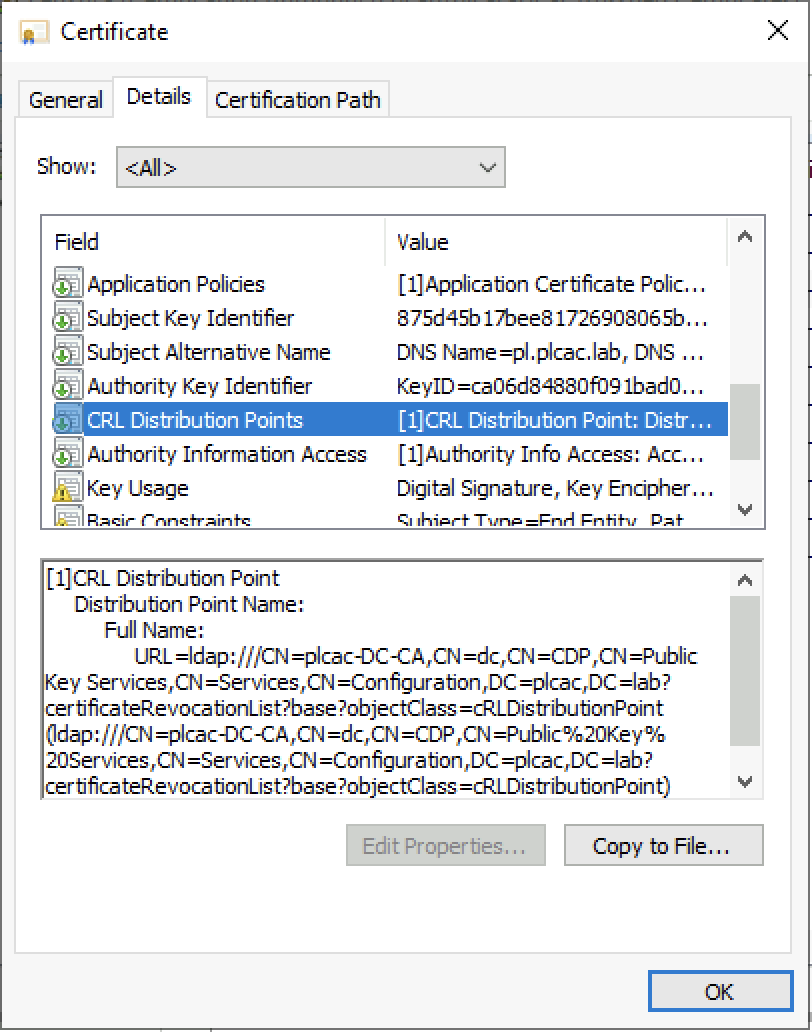The image size is (812, 1032).
Task: Click the Key Usage warning icon
Action: point(67,489)
